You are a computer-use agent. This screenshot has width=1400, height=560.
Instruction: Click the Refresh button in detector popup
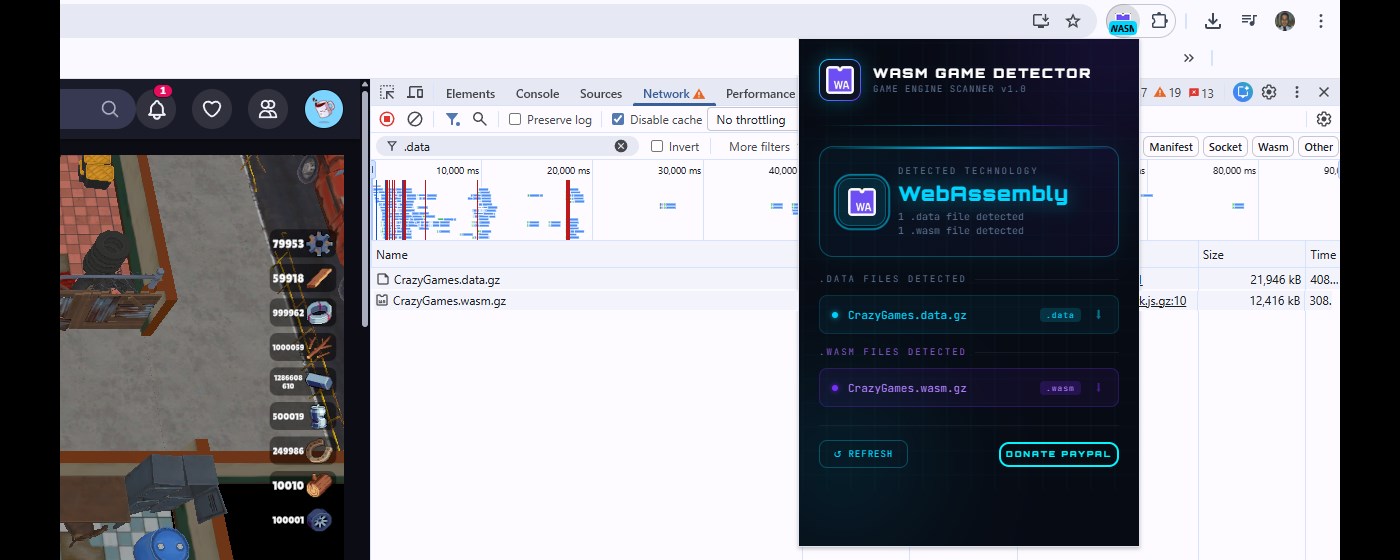[863, 454]
